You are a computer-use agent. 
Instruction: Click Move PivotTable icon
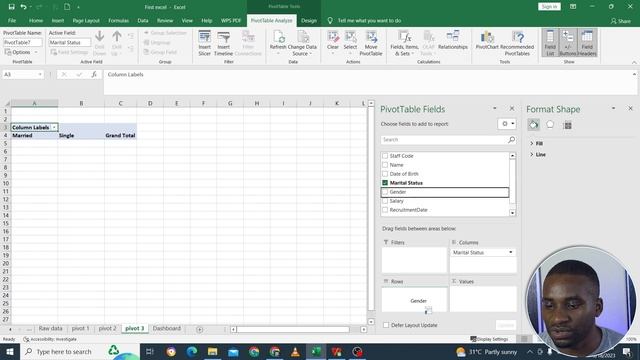click(371, 37)
